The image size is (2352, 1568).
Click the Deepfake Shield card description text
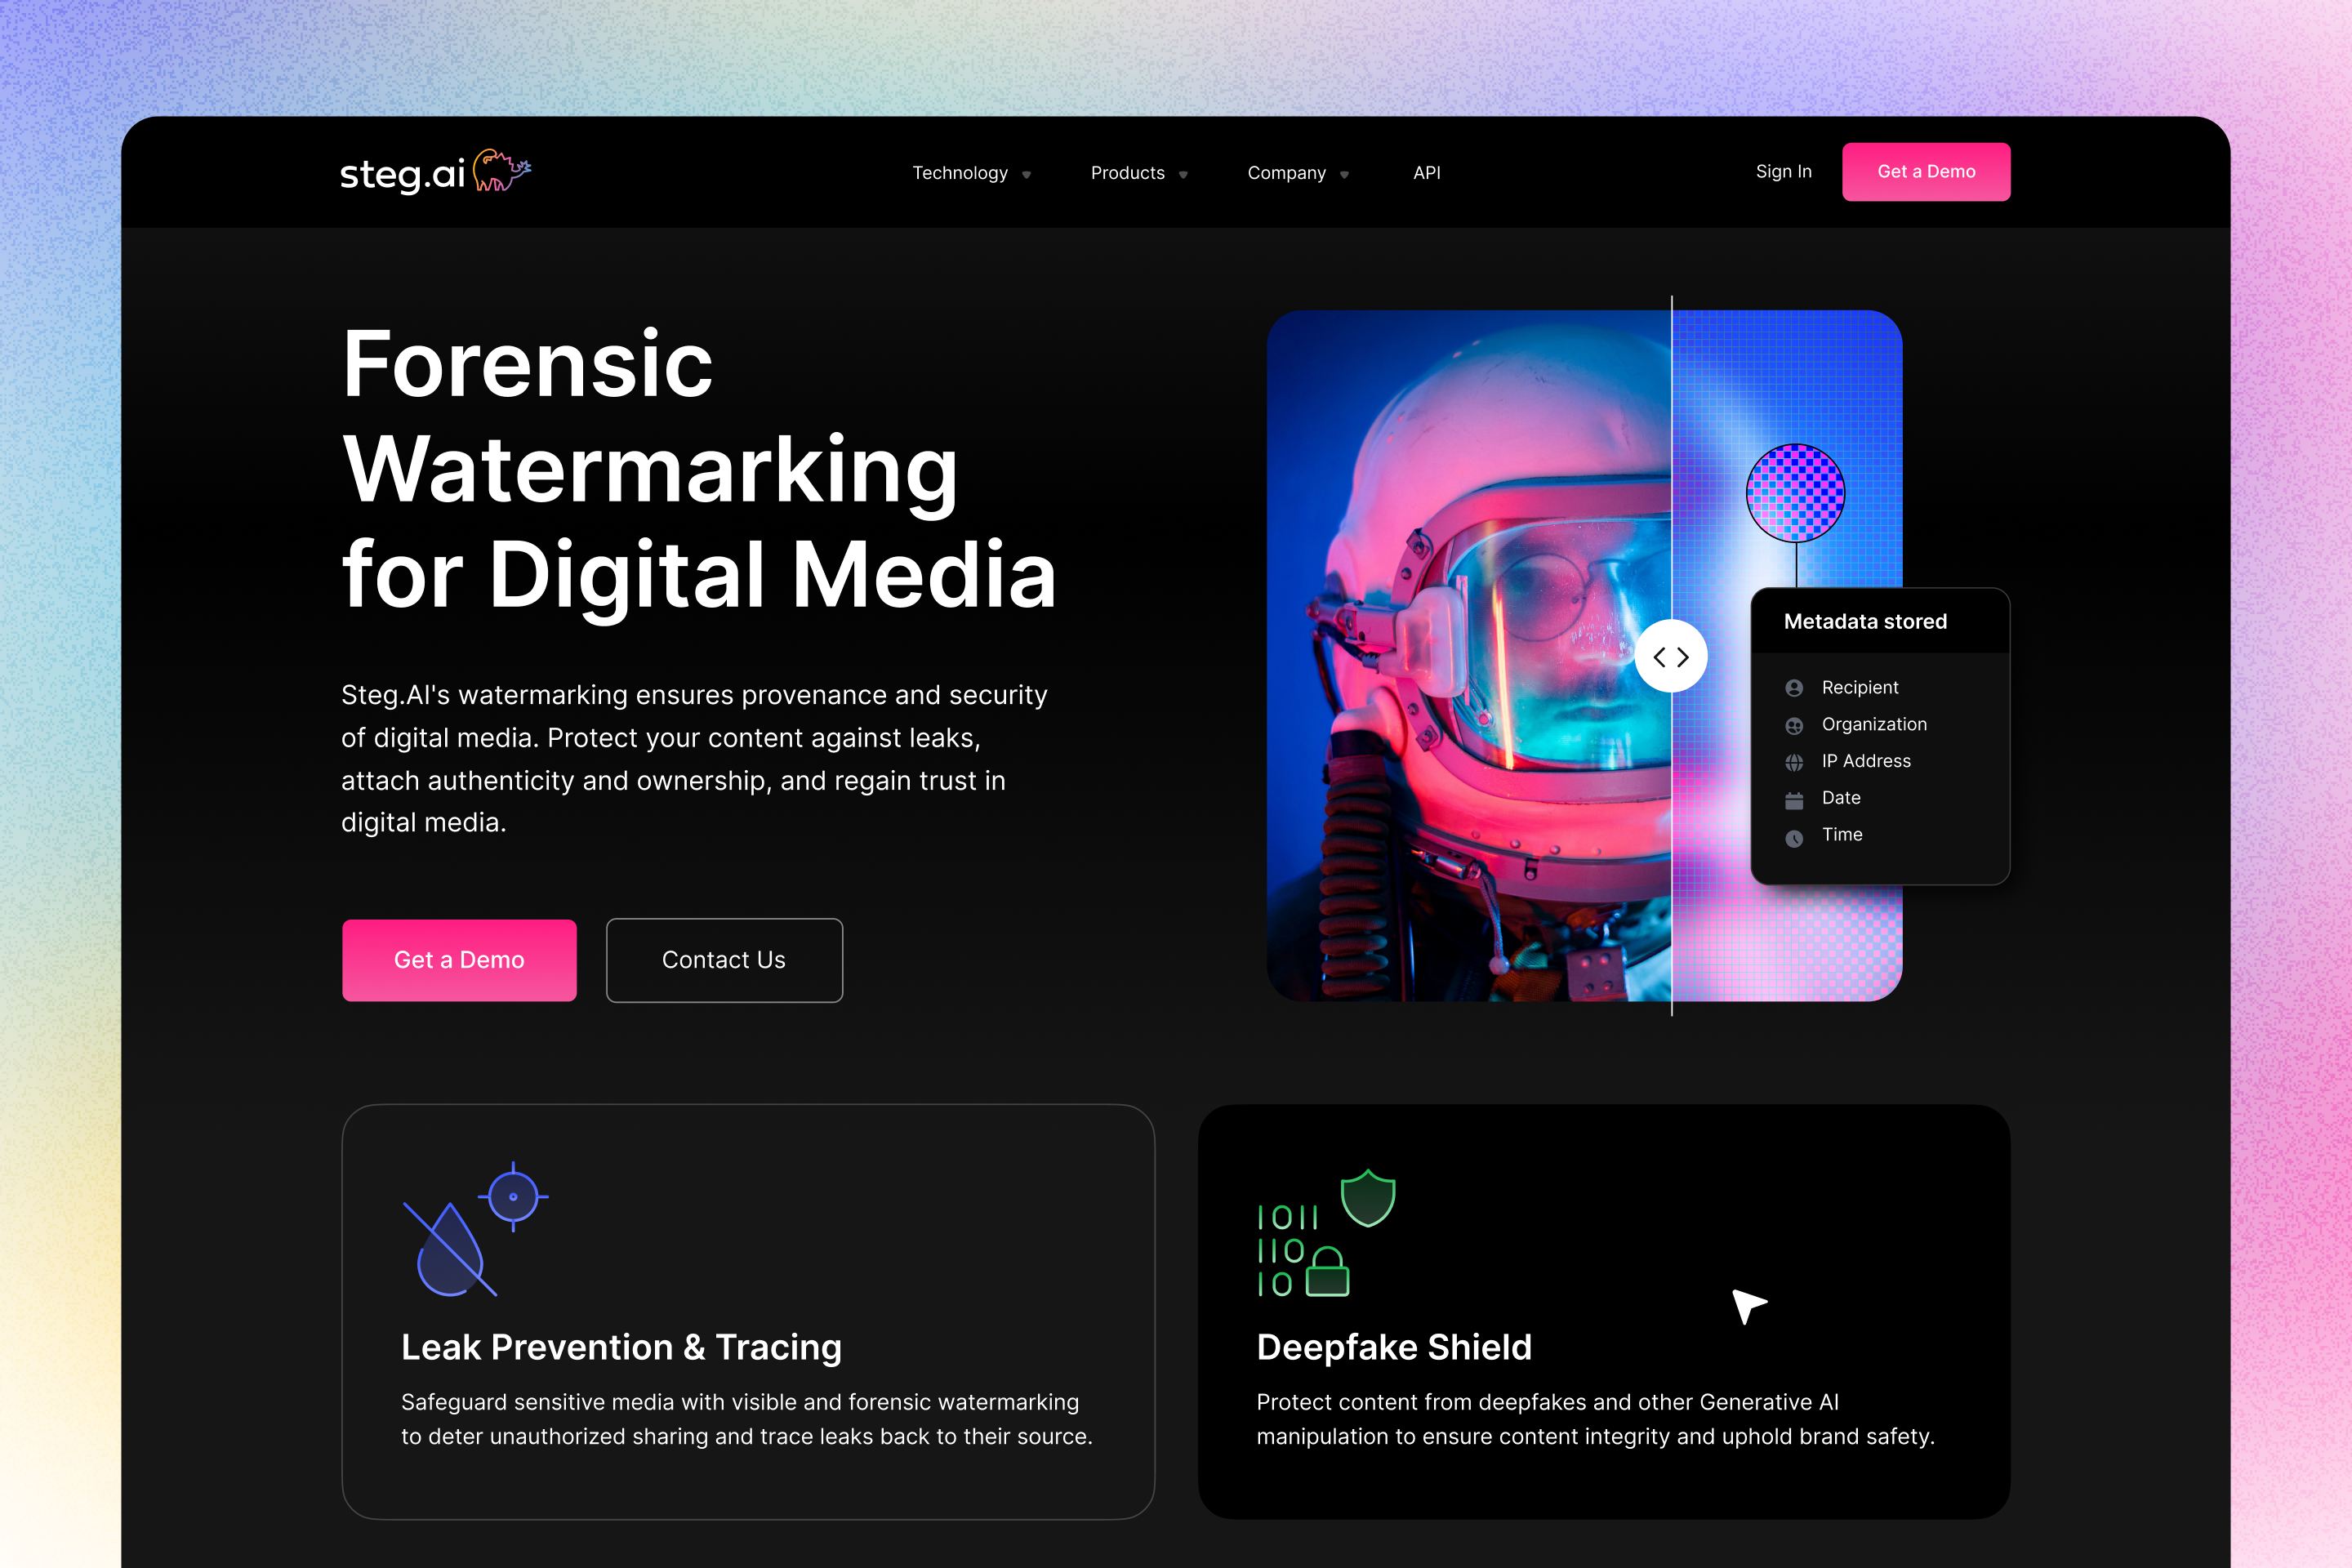tap(1595, 1419)
